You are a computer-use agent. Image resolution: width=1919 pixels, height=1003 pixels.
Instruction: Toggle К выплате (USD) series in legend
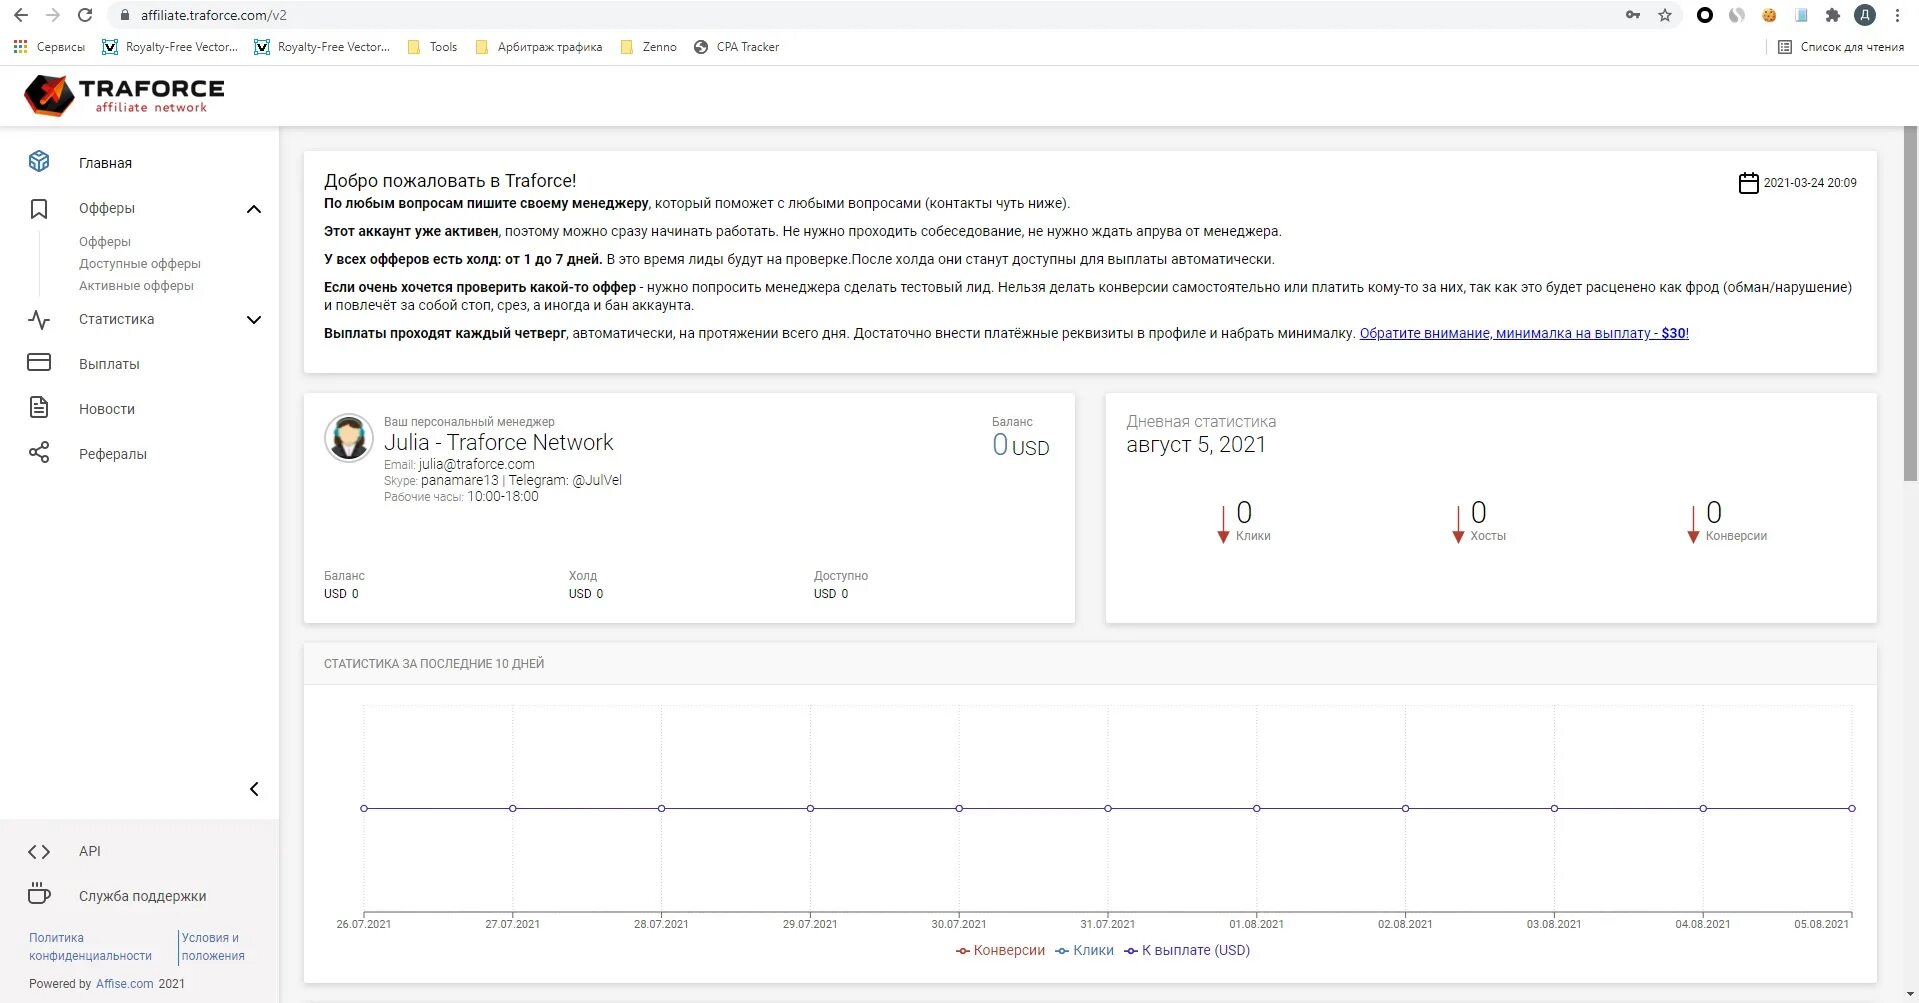click(1187, 950)
